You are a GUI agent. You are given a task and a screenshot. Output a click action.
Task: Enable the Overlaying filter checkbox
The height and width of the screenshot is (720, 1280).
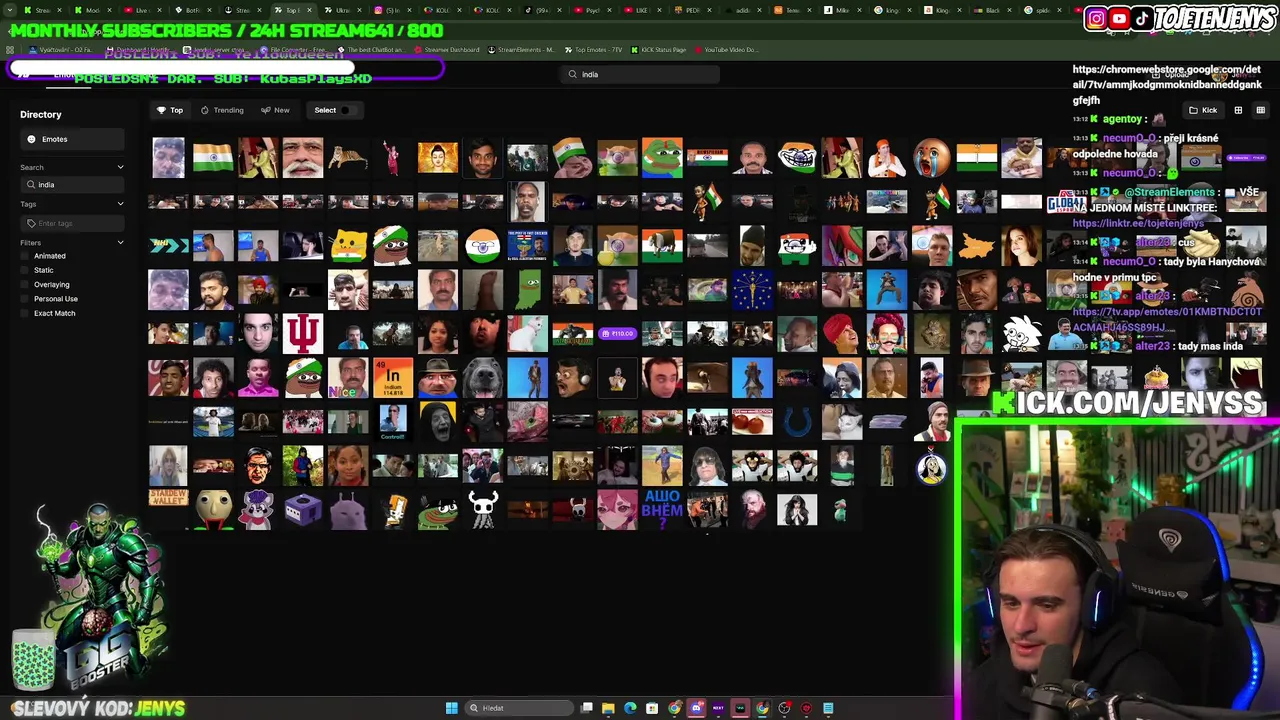click(25, 285)
